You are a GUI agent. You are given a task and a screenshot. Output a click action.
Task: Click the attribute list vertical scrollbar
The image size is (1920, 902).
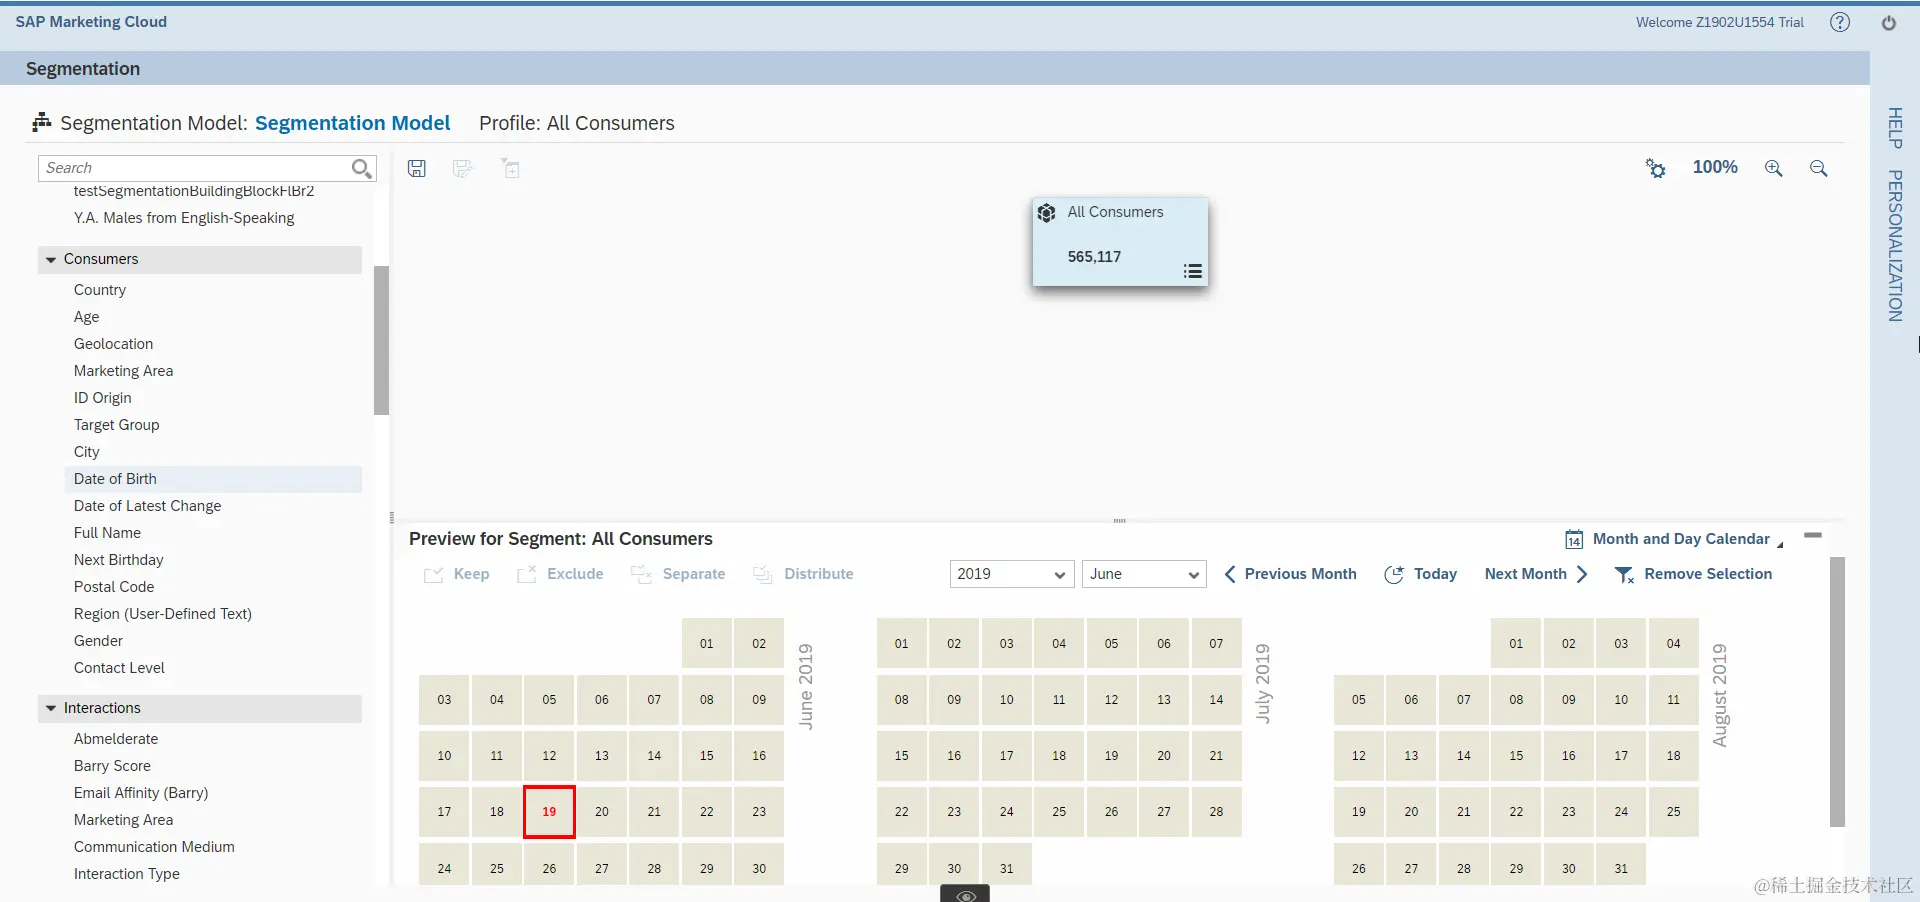(381, 340)
